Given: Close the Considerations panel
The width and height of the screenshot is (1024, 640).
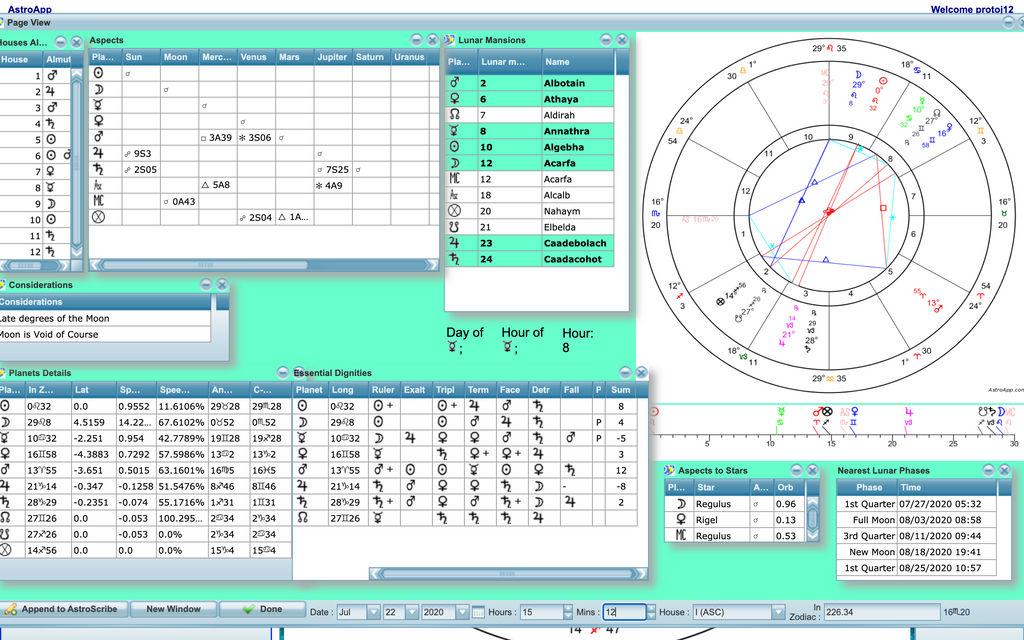Looking at the screenshot, I should click(x=222, y=285).
